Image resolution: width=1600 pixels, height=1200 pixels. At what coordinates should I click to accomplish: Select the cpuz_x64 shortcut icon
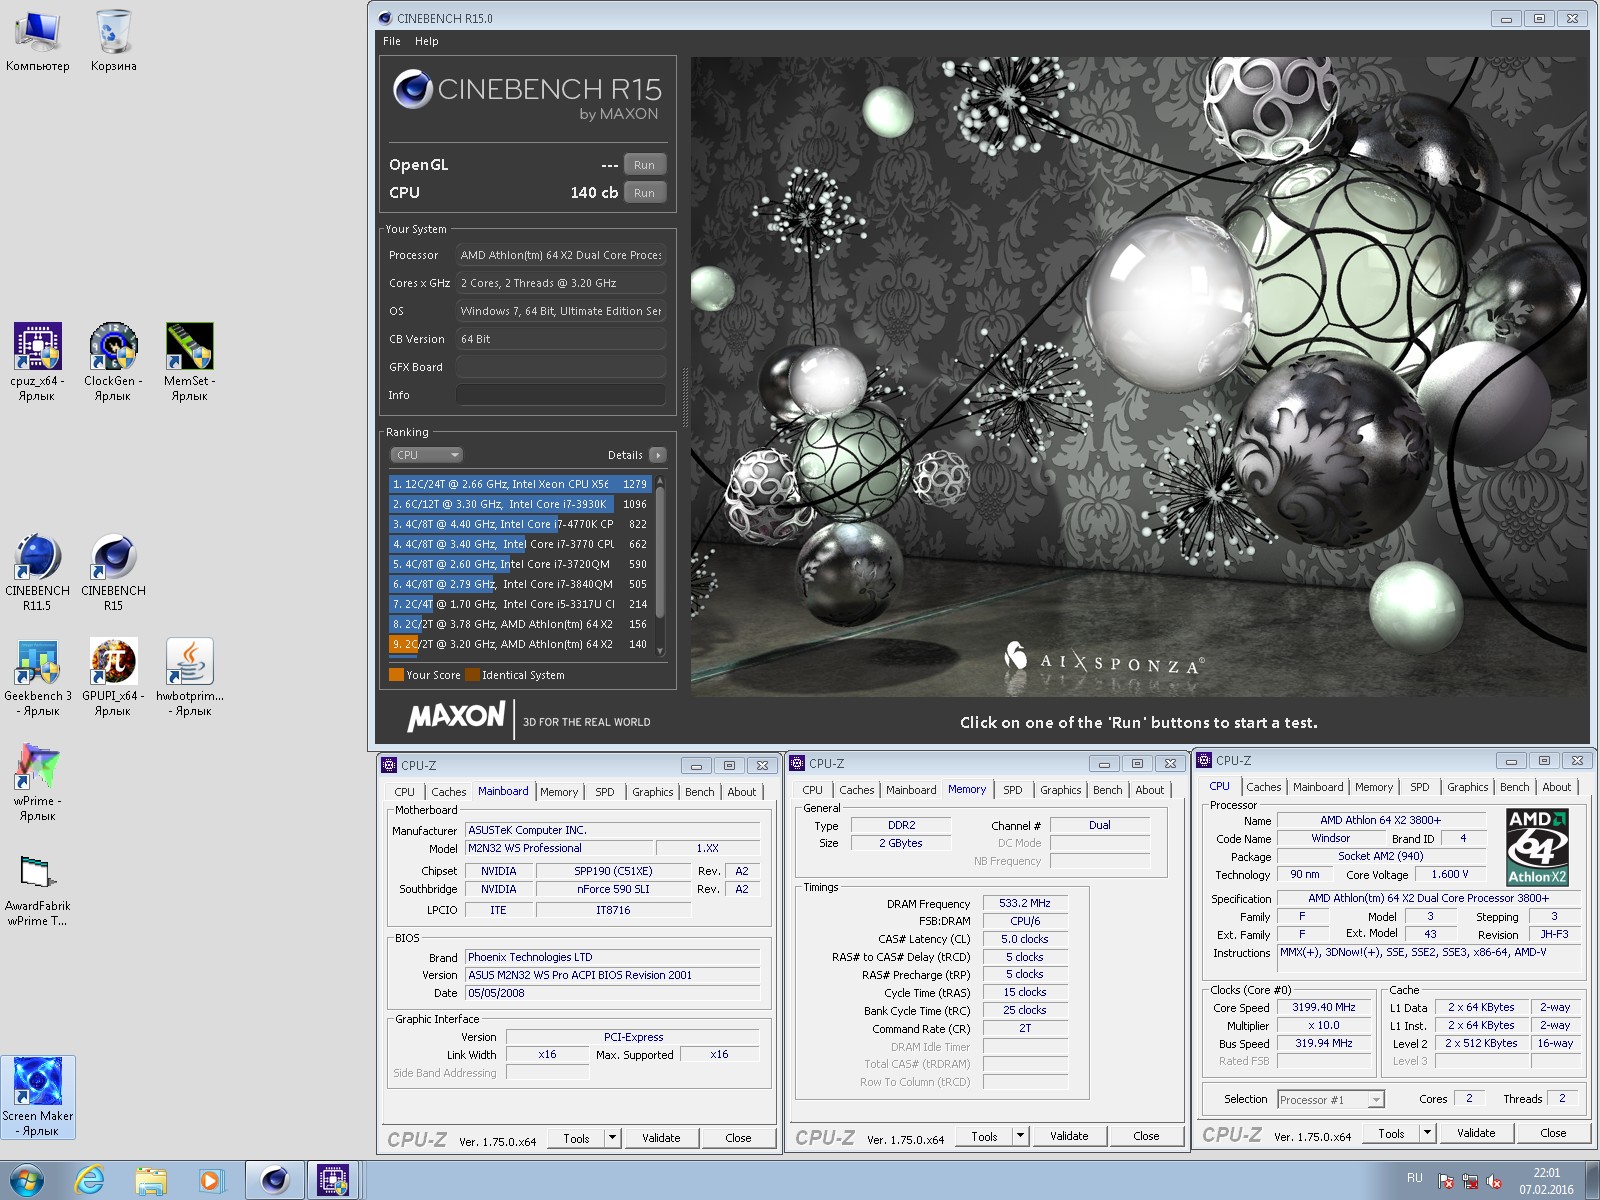38,362
